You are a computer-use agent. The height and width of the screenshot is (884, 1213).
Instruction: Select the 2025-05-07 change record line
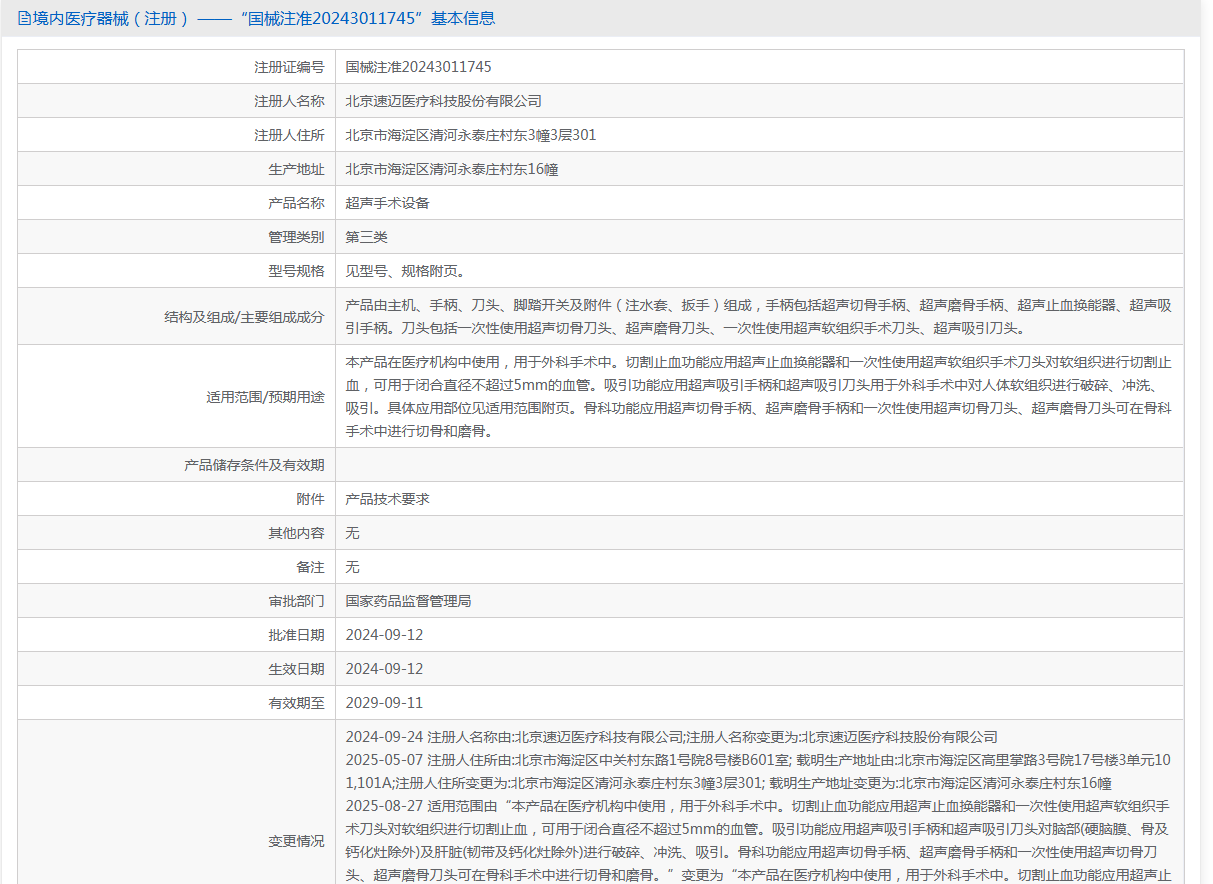pos(759,771)
